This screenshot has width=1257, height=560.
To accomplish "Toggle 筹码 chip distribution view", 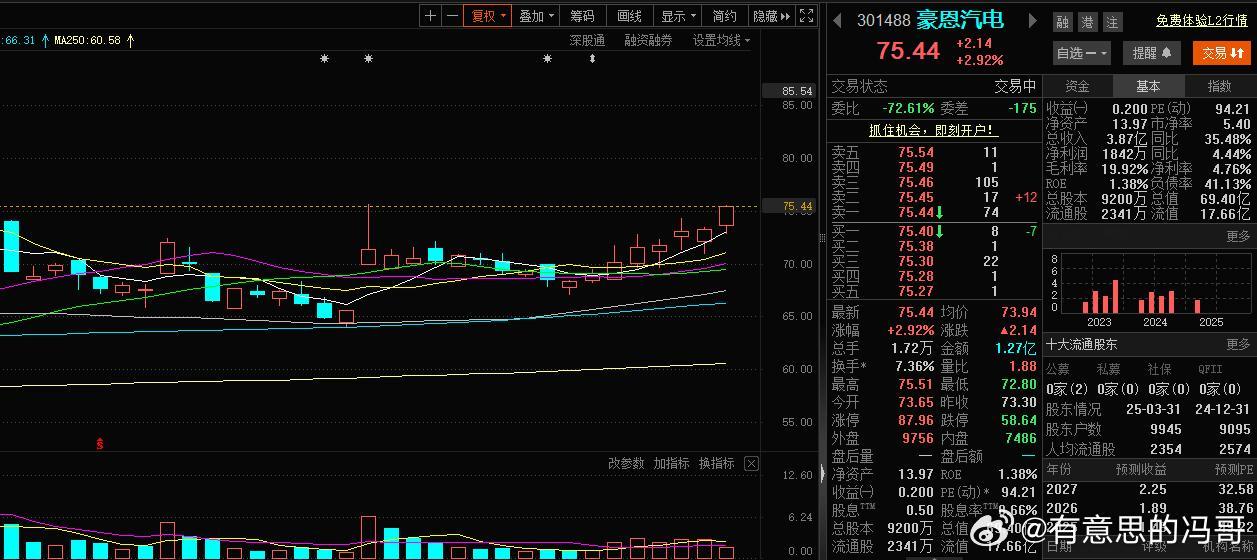I will 582,16.
